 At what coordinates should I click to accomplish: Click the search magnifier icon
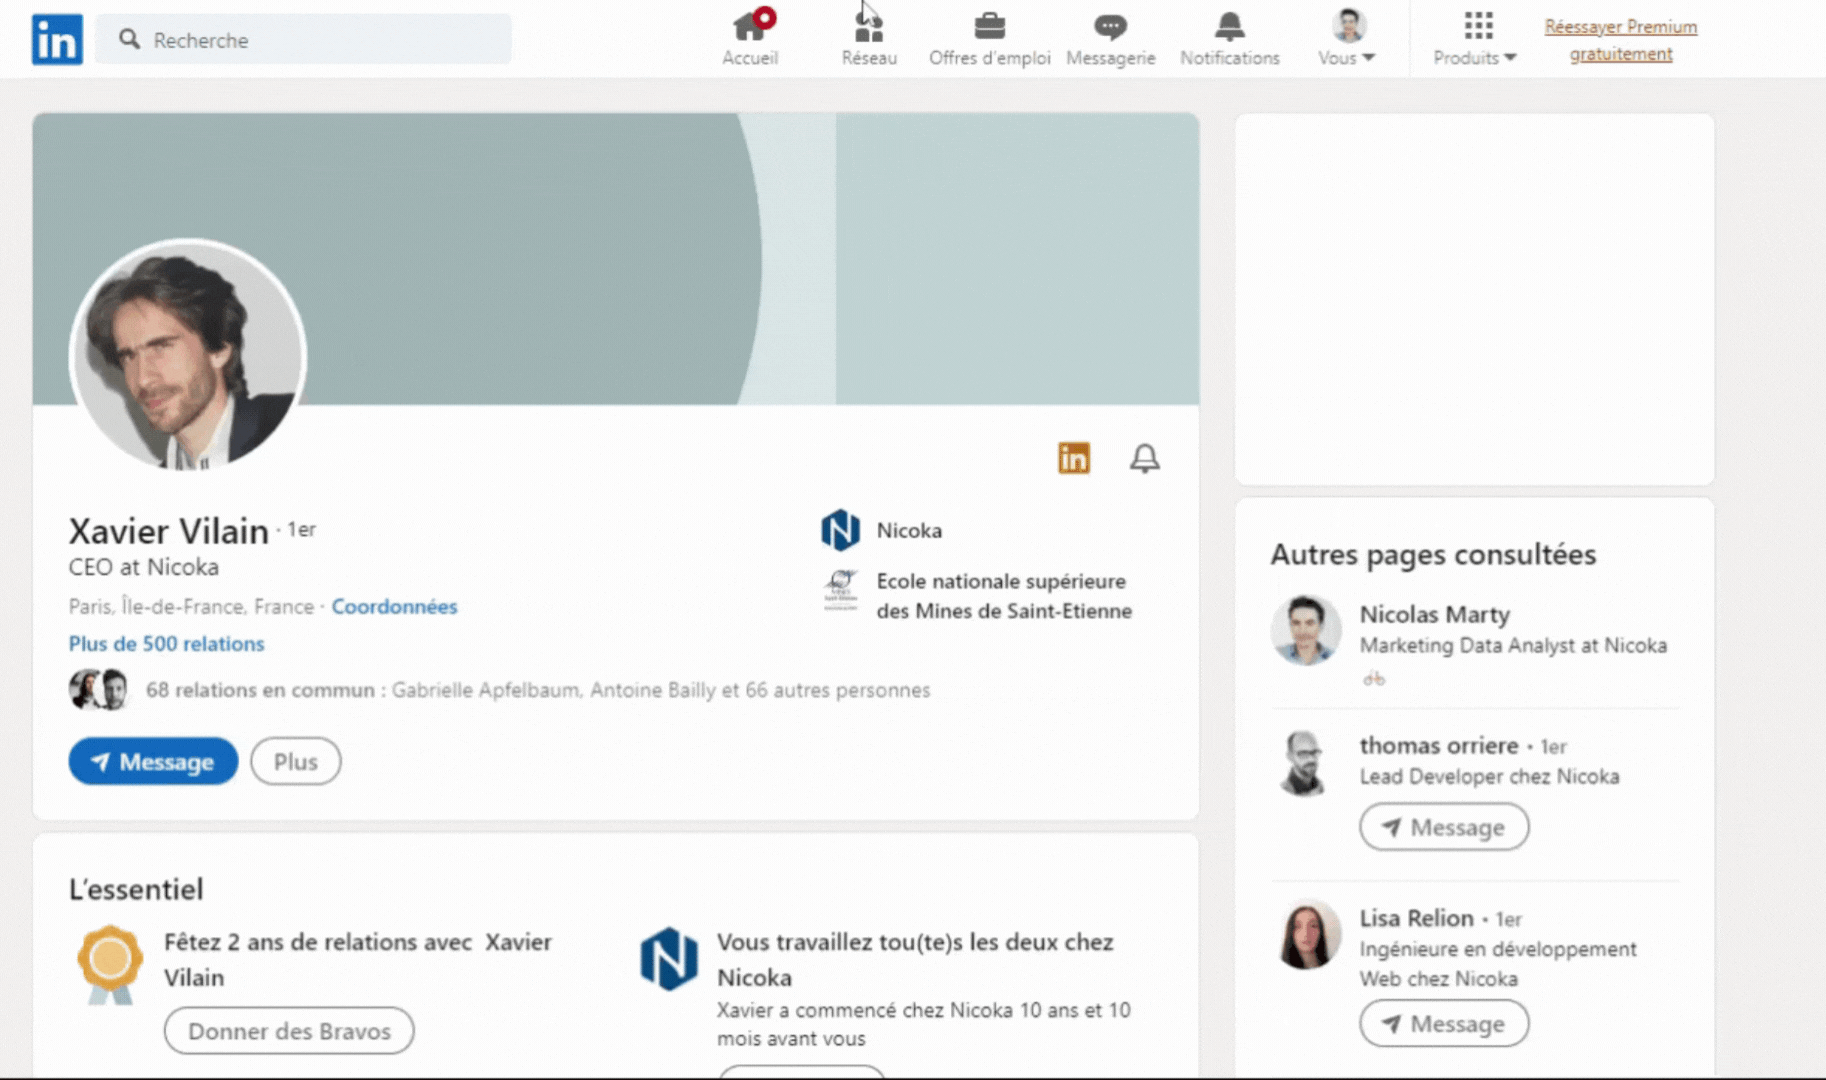[x=129, y=39]
